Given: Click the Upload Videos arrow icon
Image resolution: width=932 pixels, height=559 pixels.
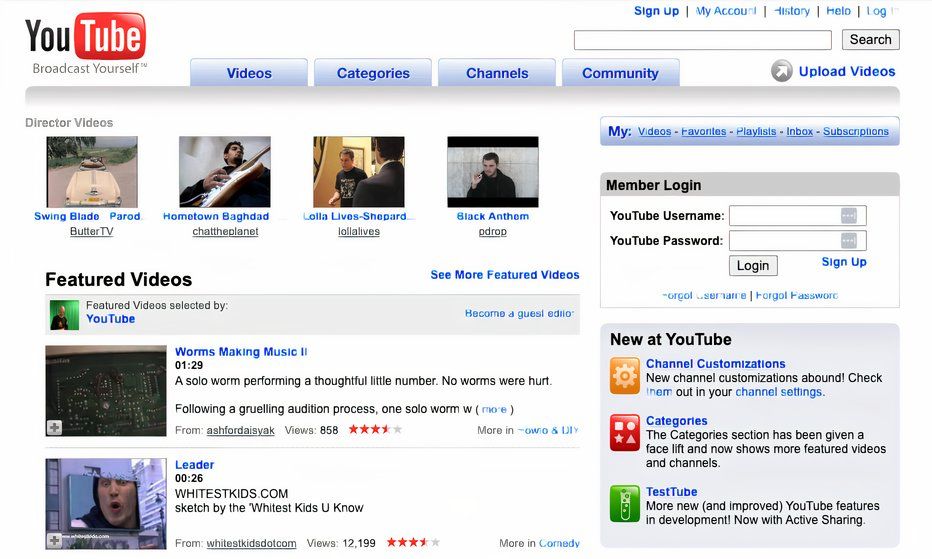Looking at the screenshot, I should [x=782, y=71].
